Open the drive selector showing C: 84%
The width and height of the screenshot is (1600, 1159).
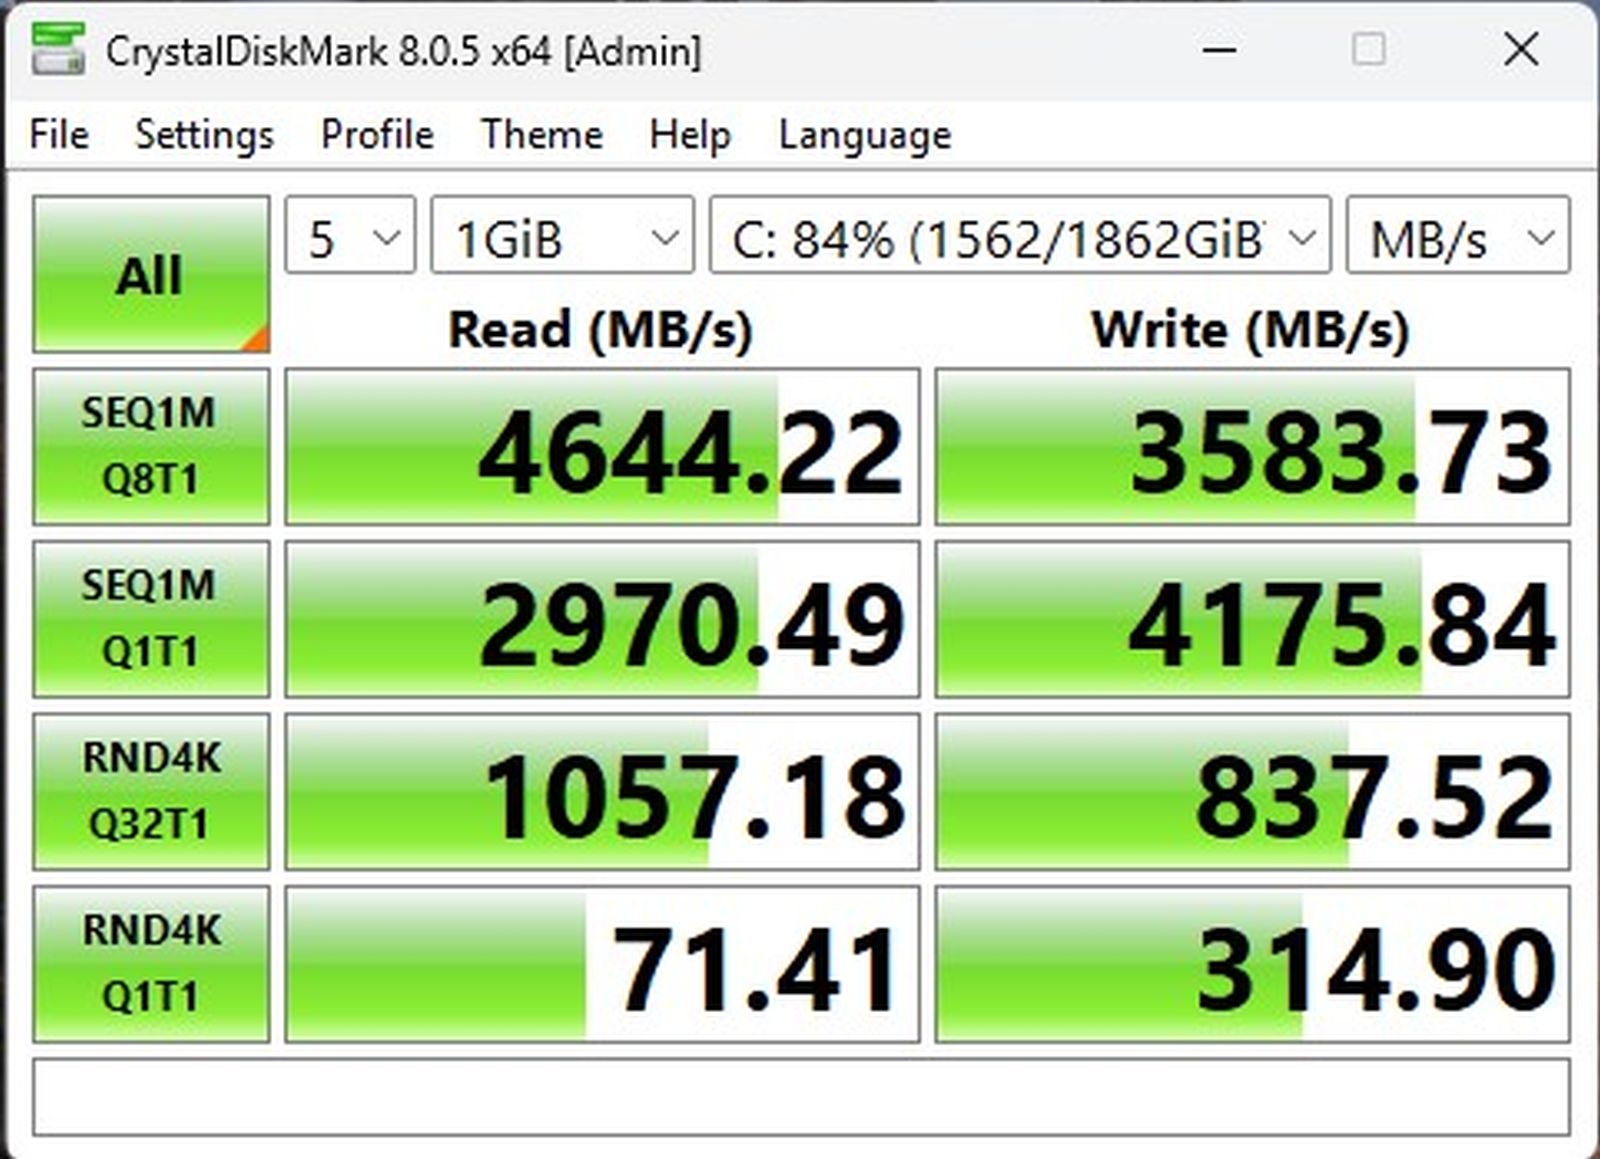pos(1020,235)
